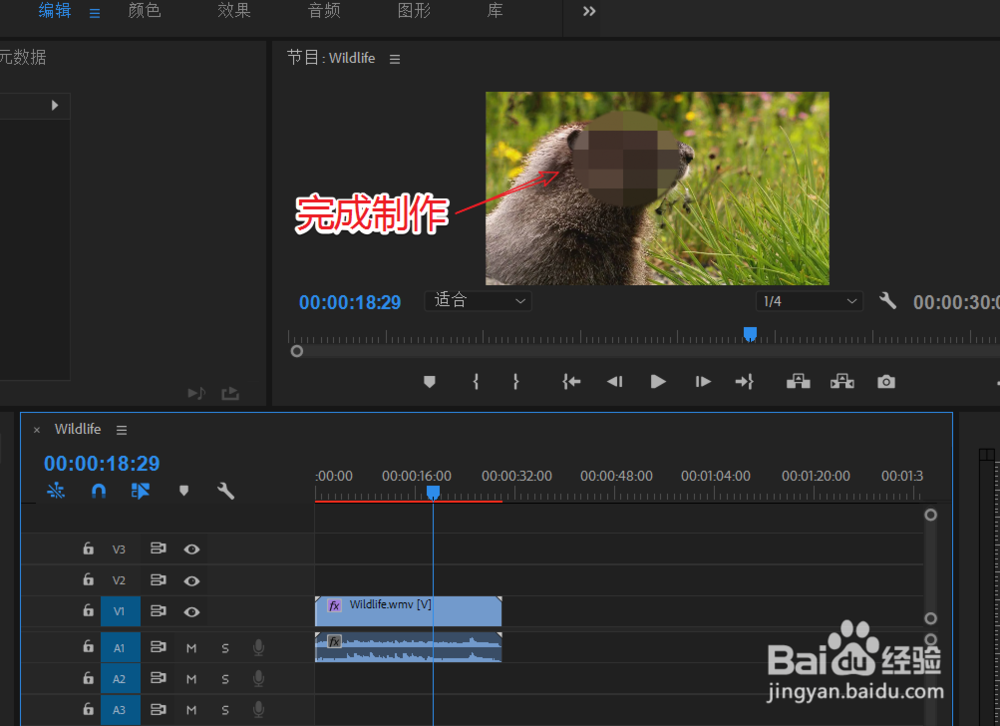This screenshot has height=726, width=1000.
Task: Switch to 库 workspace
Action: point(495,11)
